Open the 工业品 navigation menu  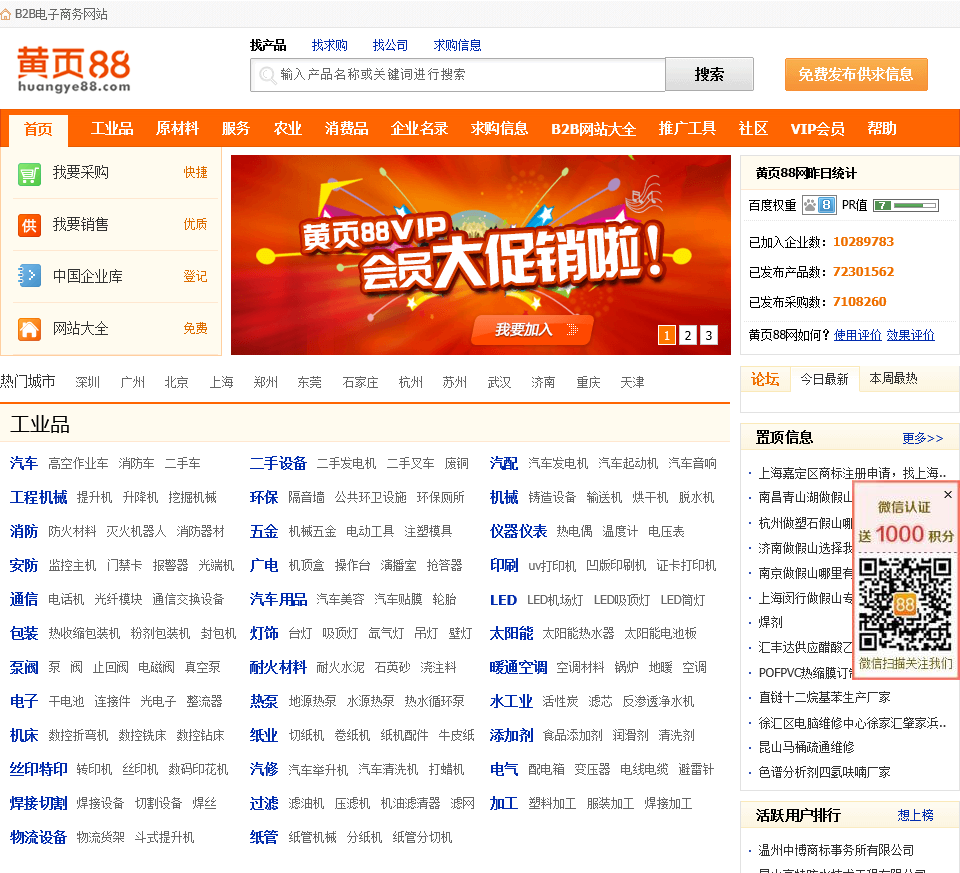tap(112, 129)
